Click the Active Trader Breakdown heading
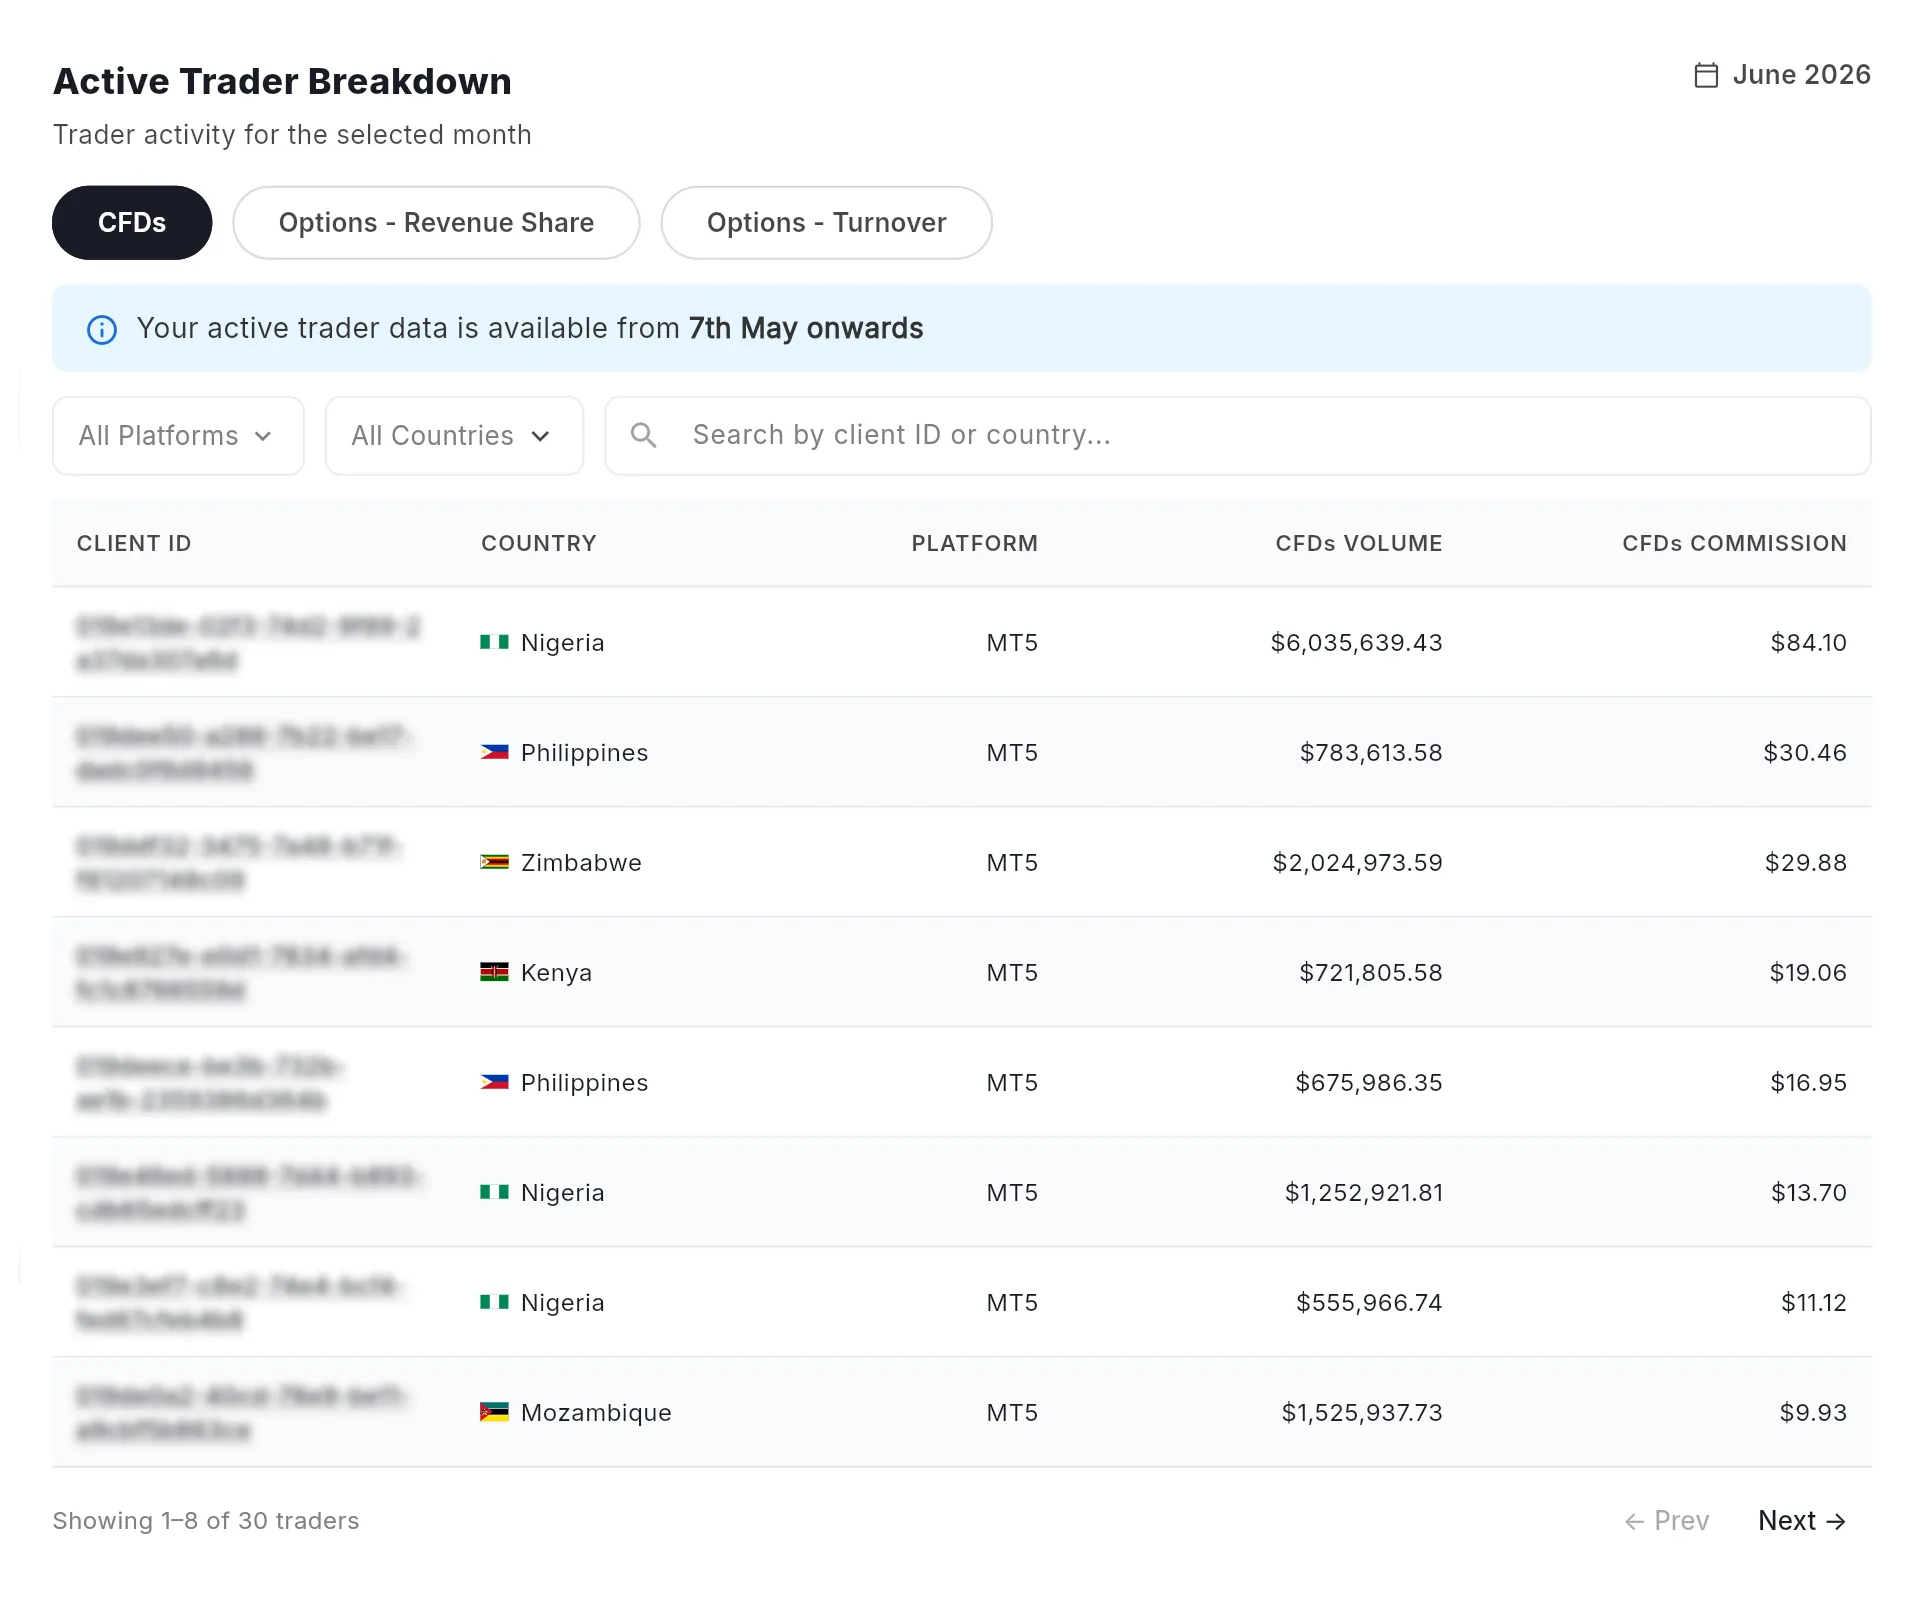The height and width of the screenshot is (1610, 1930). [x=282, y=82]
